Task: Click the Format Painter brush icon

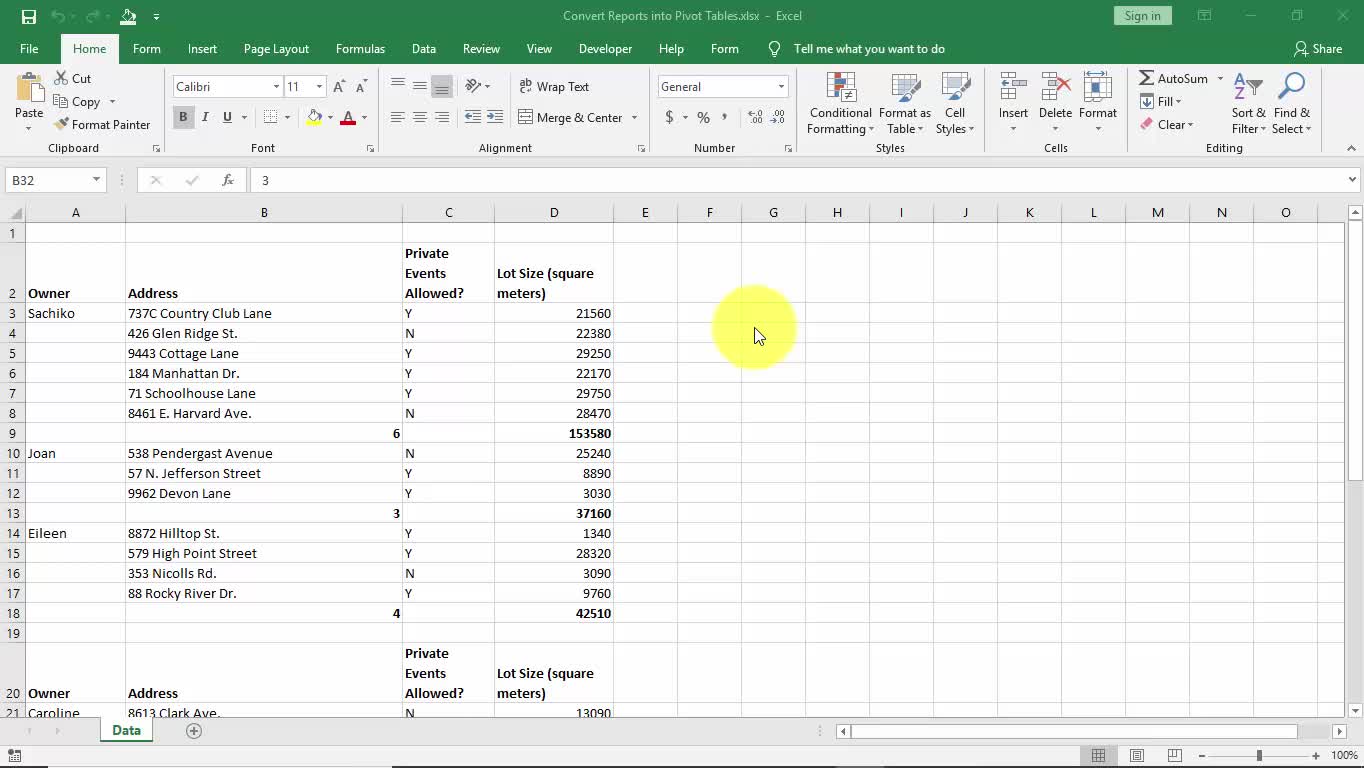Action: (62, 125)
